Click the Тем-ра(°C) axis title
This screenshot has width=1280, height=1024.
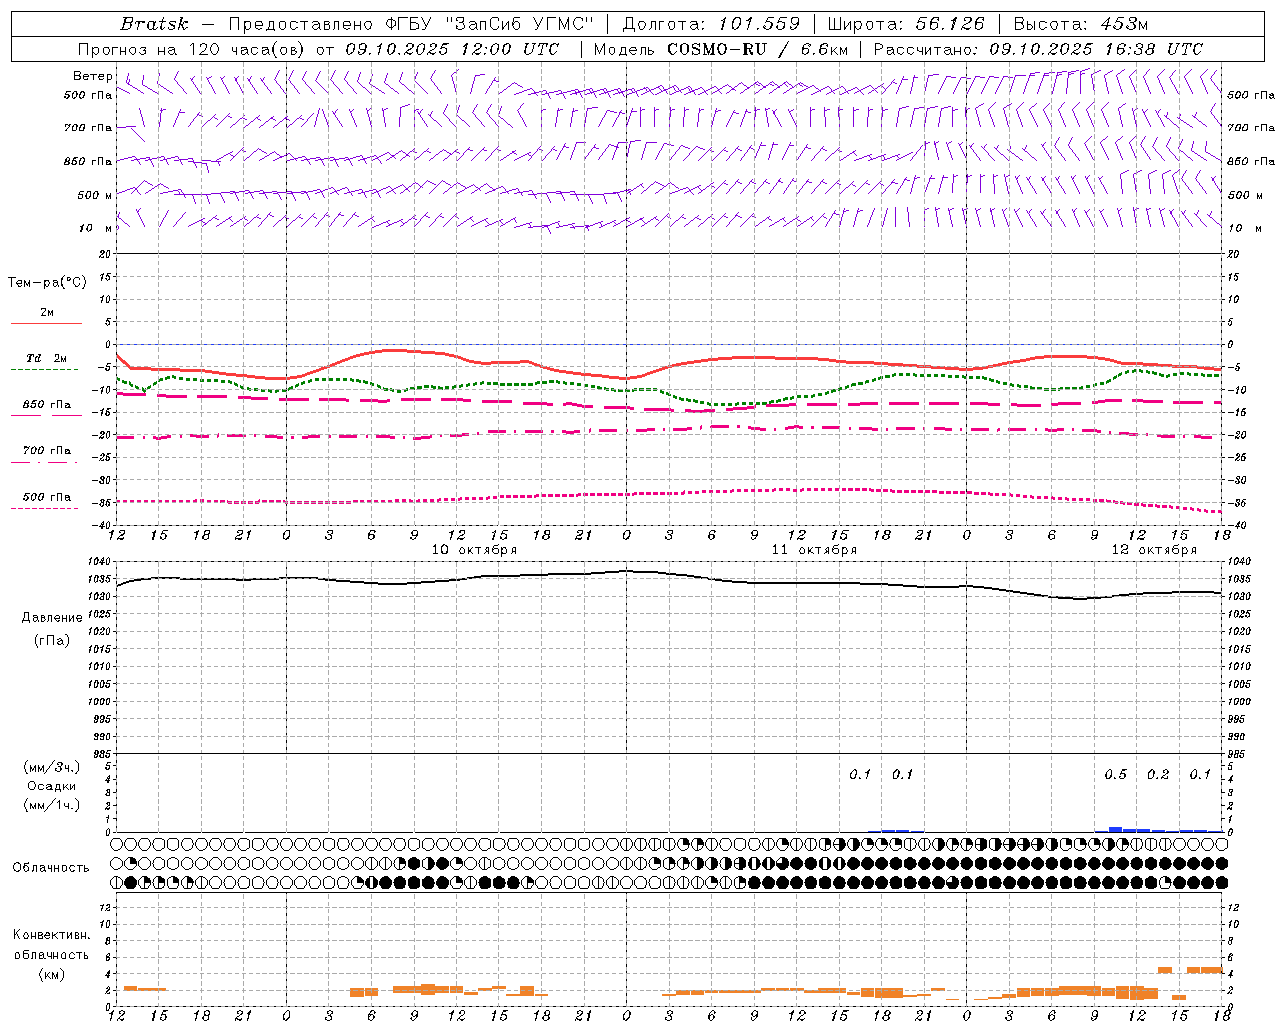[47, 283]
